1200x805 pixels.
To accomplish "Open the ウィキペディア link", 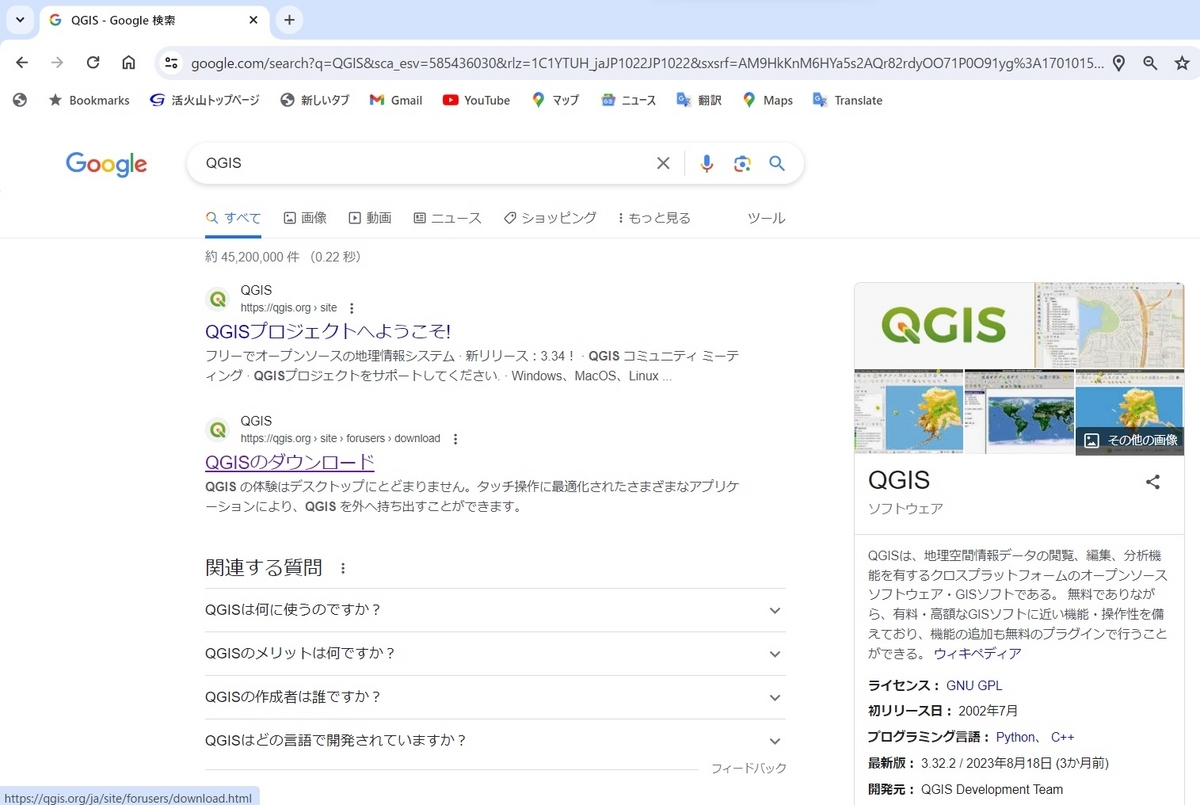I will [977, 653].
